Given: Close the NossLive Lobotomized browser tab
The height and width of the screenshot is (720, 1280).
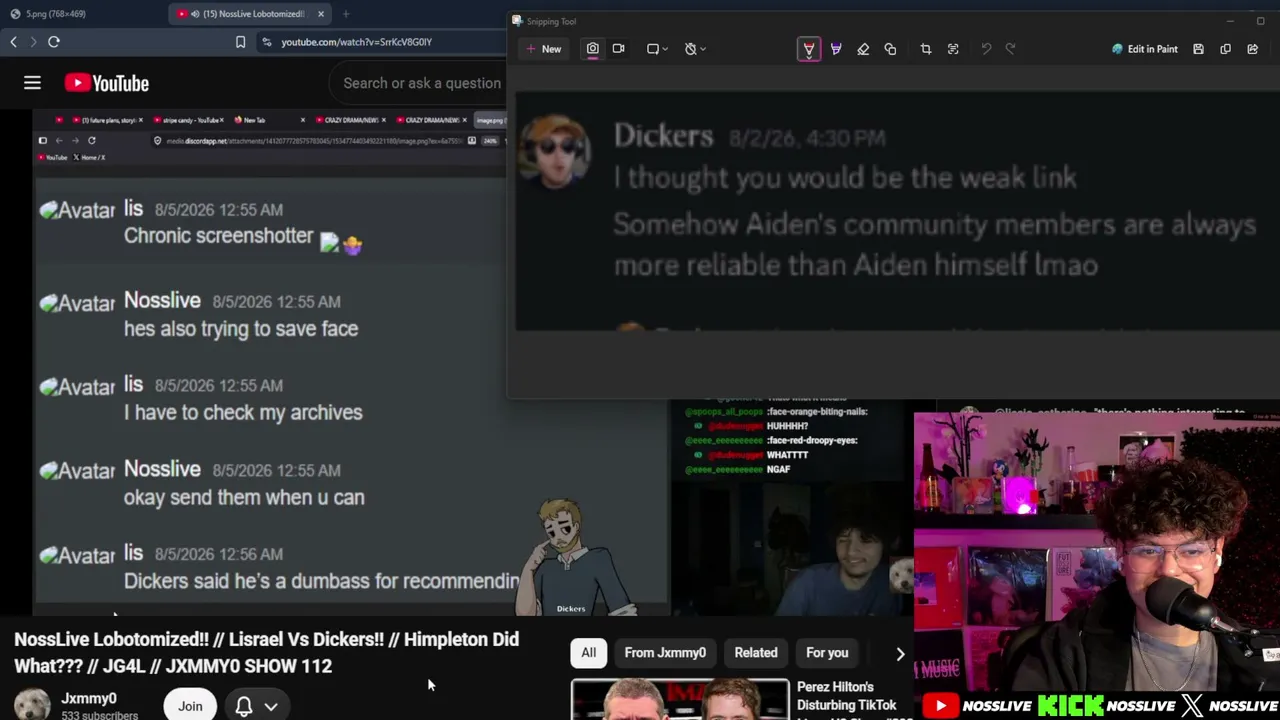Looking at the screenshot, I should click(321, 14).
